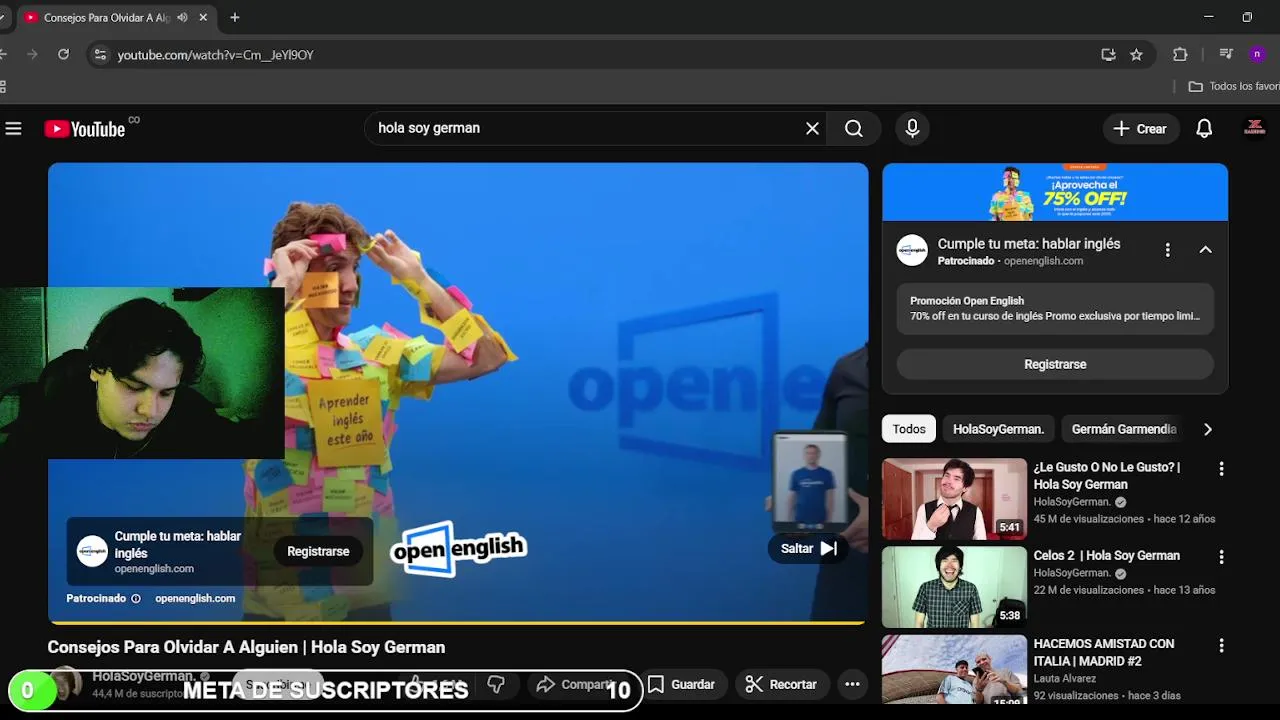
Task: Open the browser media control icon
Action: point(1226,54)
